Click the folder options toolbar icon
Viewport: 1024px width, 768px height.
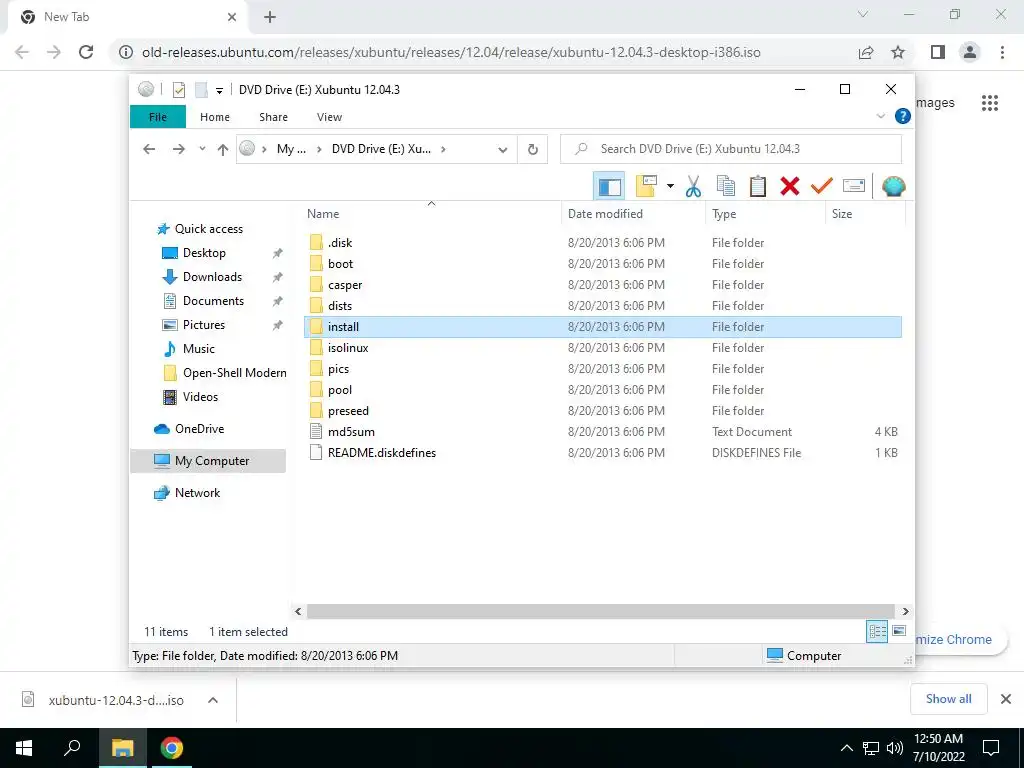(x=646, y=186)
